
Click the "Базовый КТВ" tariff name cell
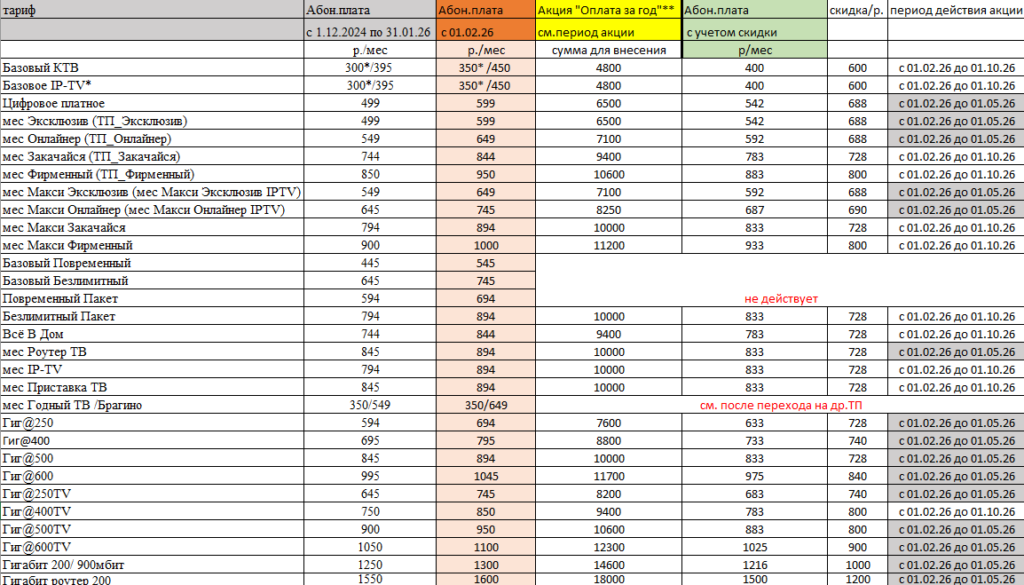click(x=150, y=68)
